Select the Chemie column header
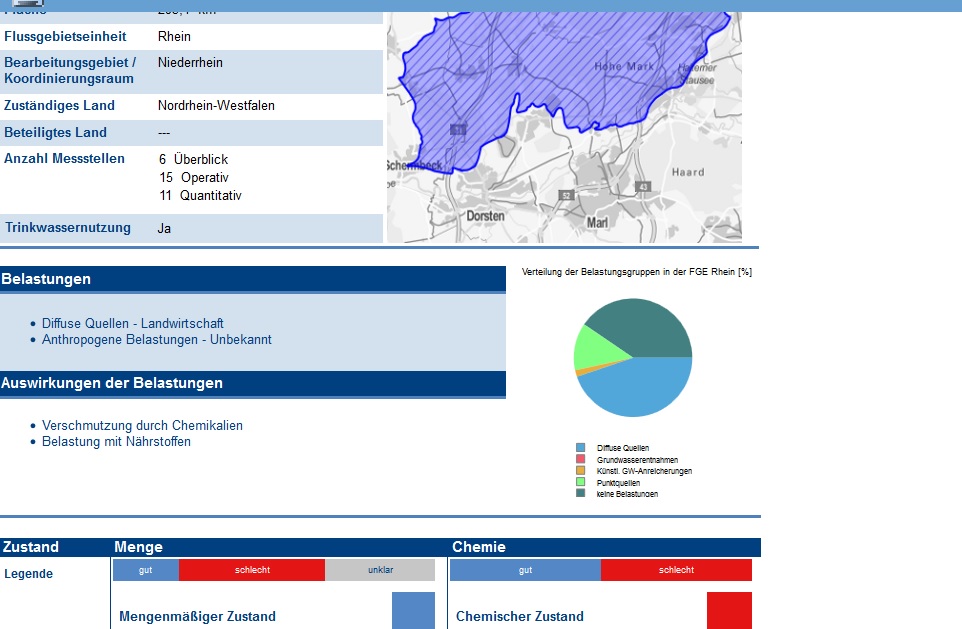 click(x=478, y=547)
